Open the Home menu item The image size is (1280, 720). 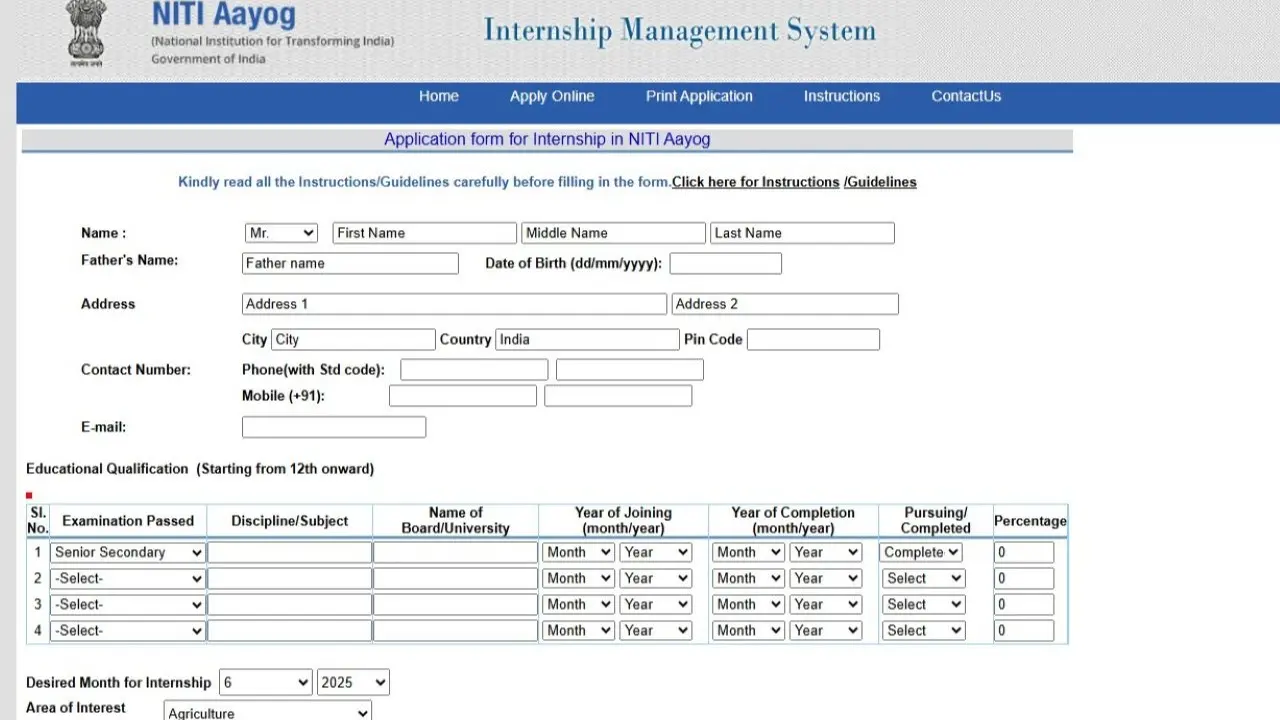pos(439,96)
